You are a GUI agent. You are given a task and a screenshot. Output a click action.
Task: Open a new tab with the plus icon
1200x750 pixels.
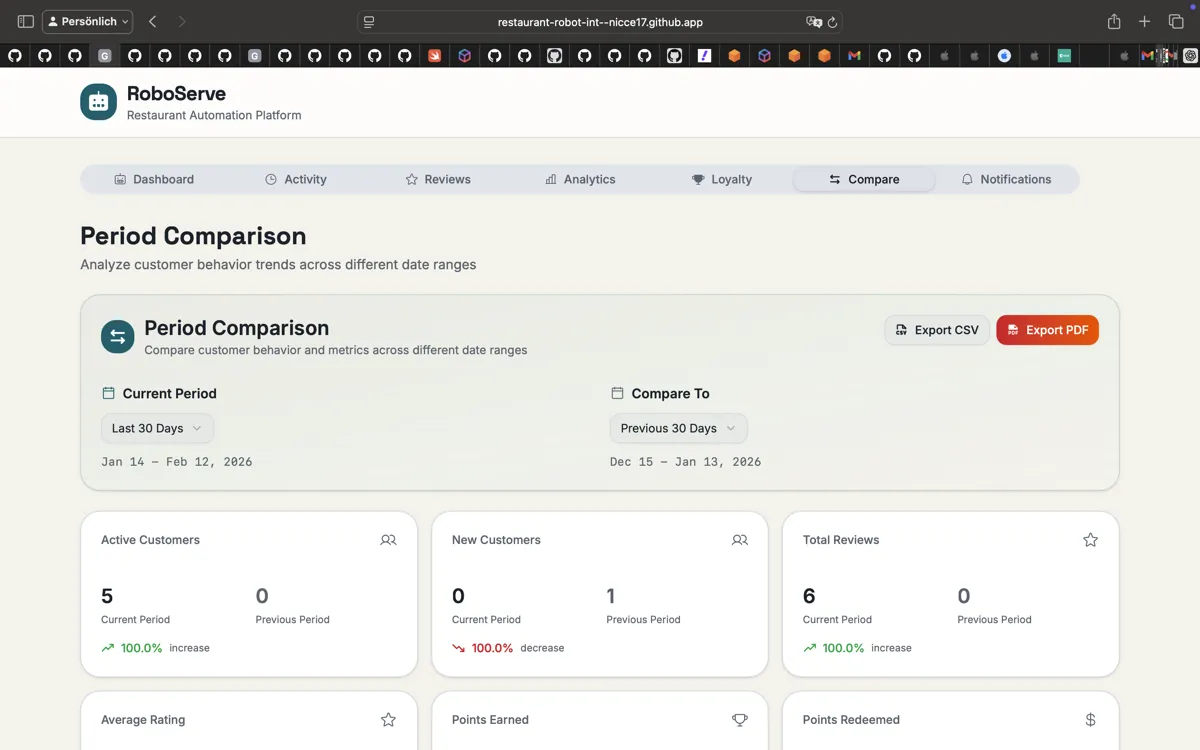[x=1145, y=21]
